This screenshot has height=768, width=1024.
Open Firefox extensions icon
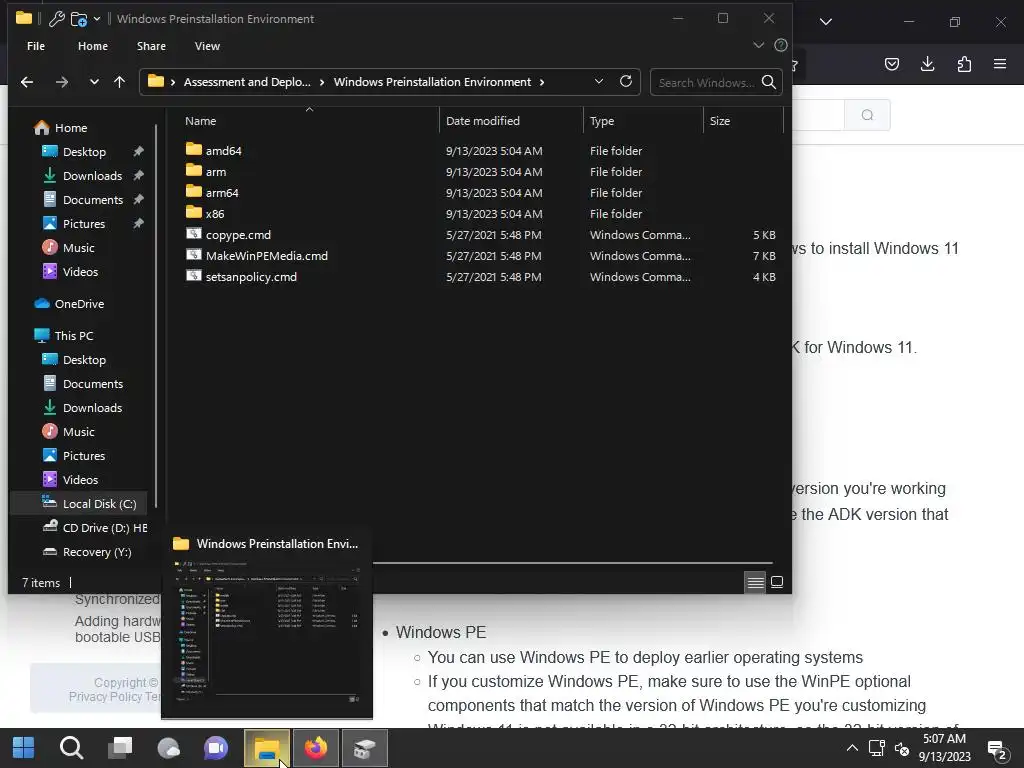click(x=964, y=64)
